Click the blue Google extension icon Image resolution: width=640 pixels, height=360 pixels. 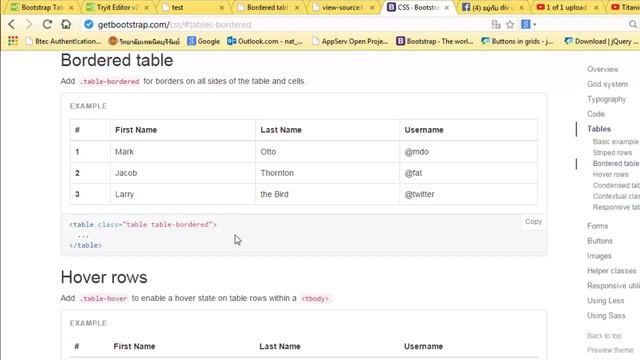(525, 24)
